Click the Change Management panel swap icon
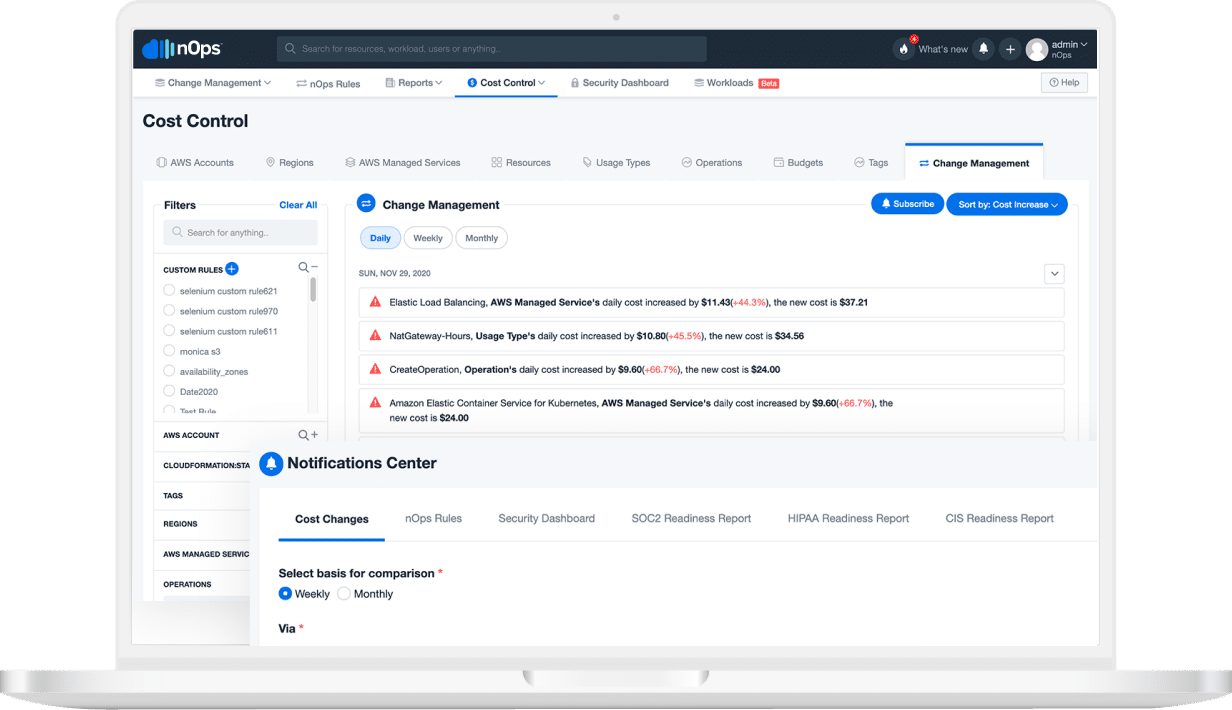 pos(366,204)
